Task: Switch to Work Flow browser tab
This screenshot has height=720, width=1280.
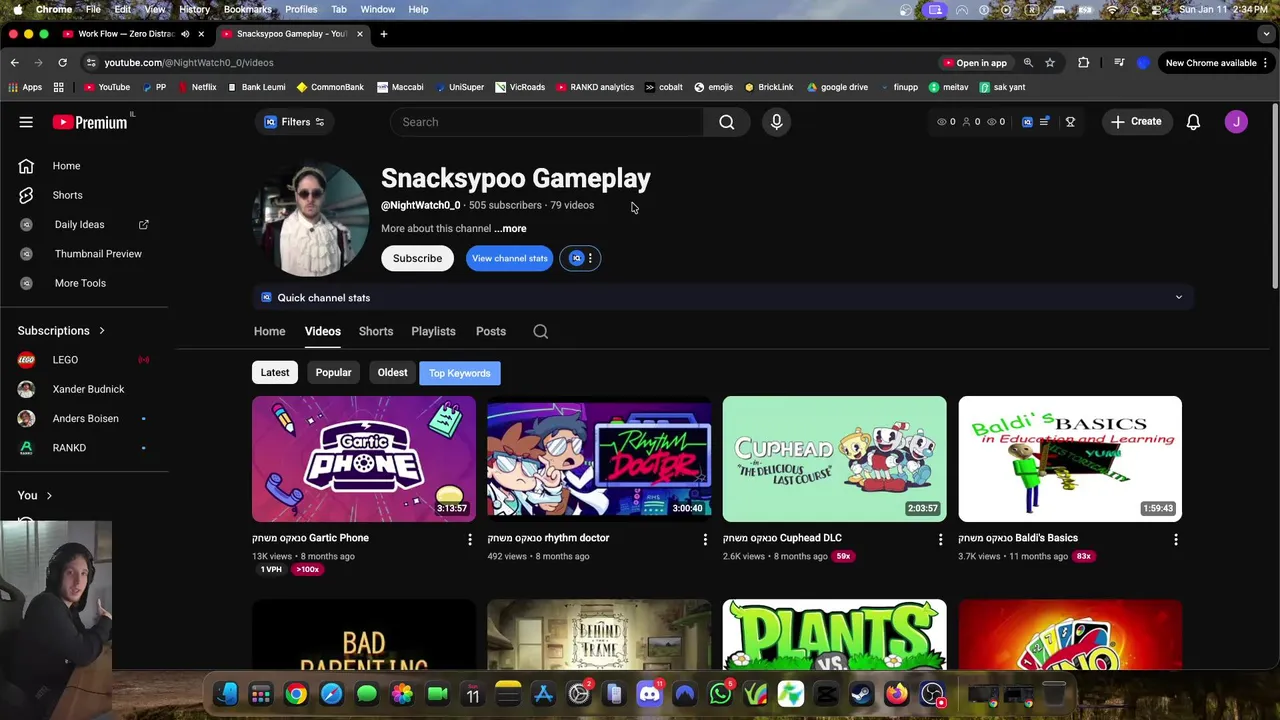Action: [x=126, y=34]
